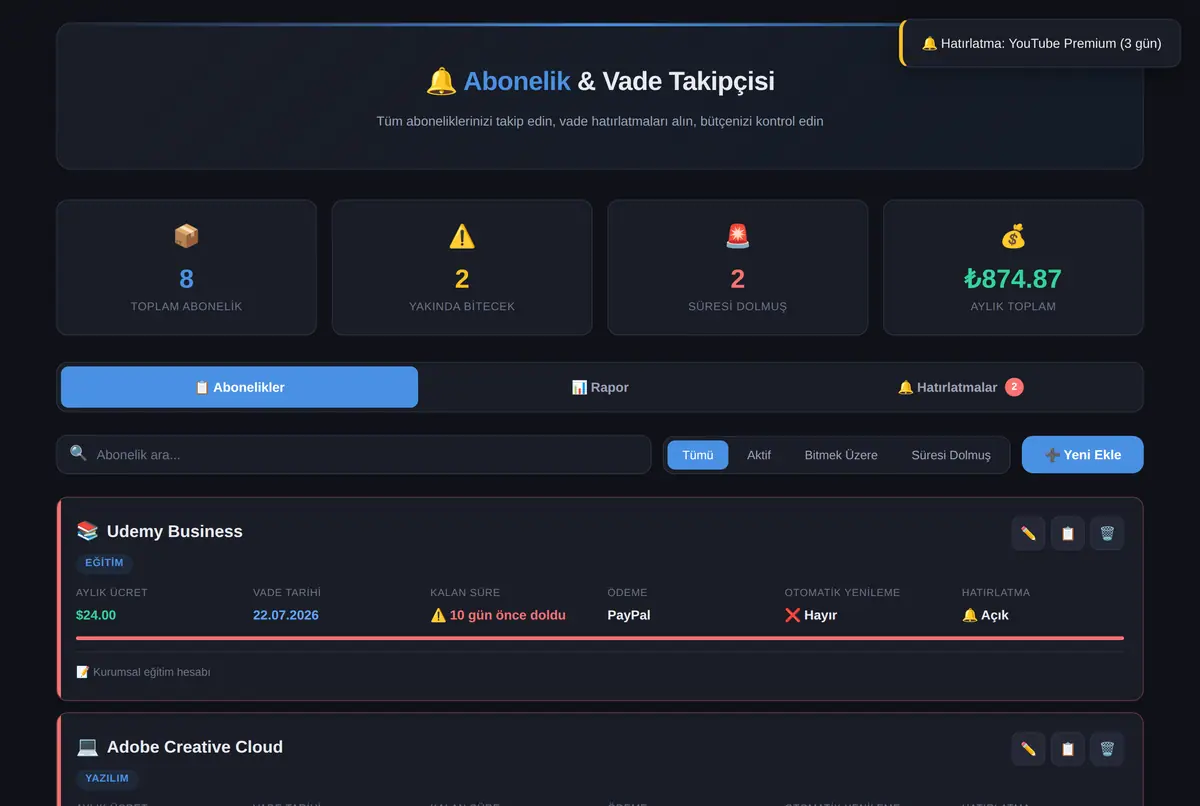Image resolution: width=1200 pixels, height=806 pixels.
Task: Click the Udemy Business title
Action: click(x=175, y=531)
